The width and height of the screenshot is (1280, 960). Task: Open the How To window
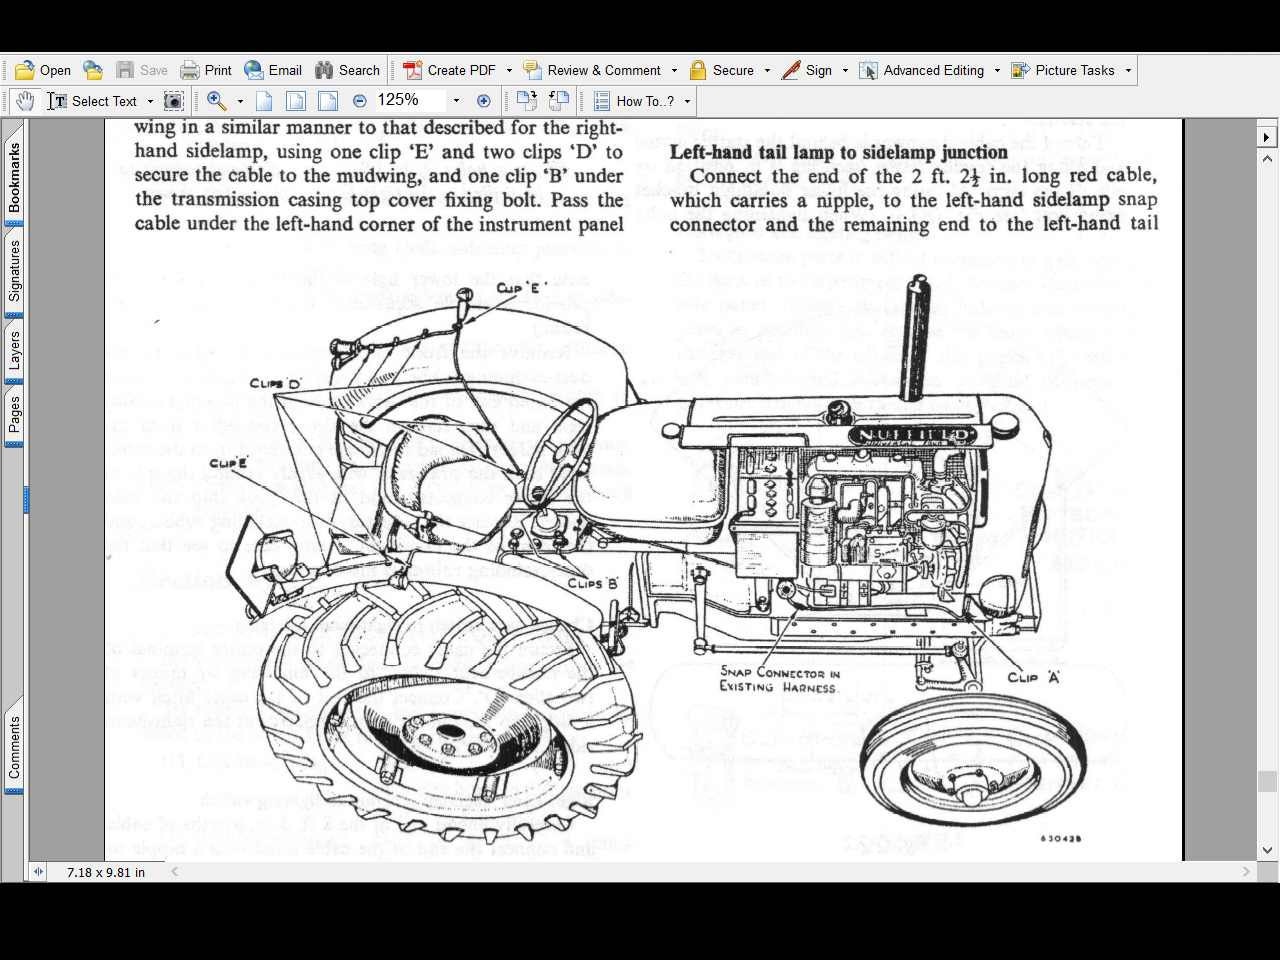click(x=639, y=100)
